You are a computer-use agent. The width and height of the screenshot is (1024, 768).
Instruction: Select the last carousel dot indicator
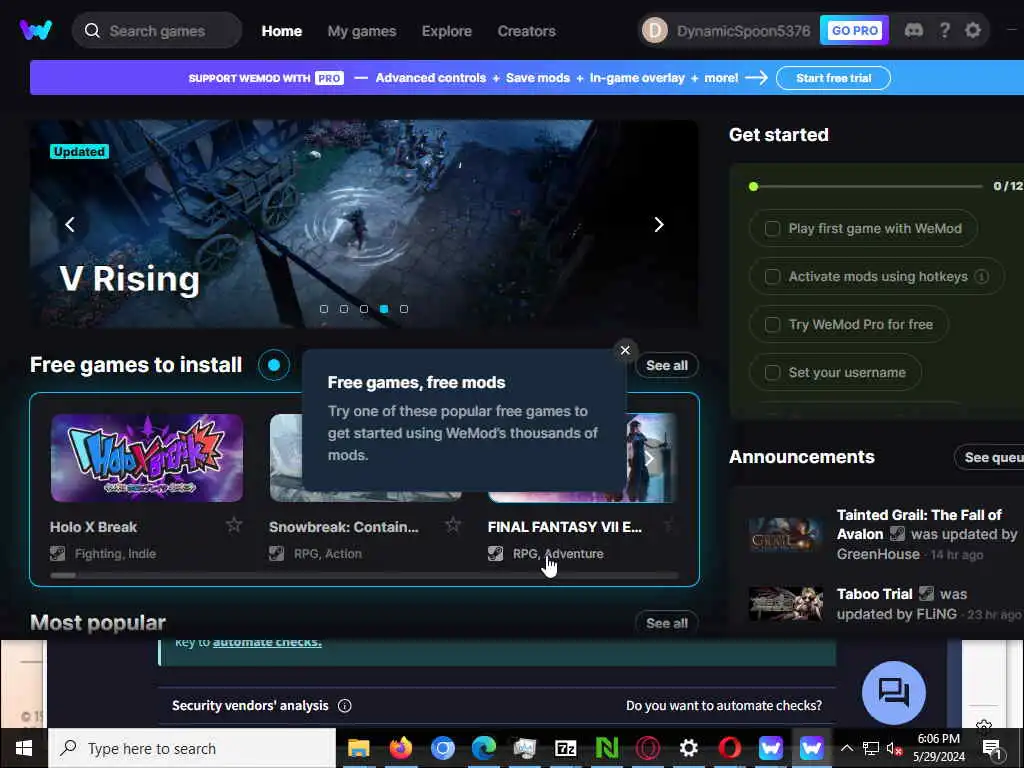404,309
